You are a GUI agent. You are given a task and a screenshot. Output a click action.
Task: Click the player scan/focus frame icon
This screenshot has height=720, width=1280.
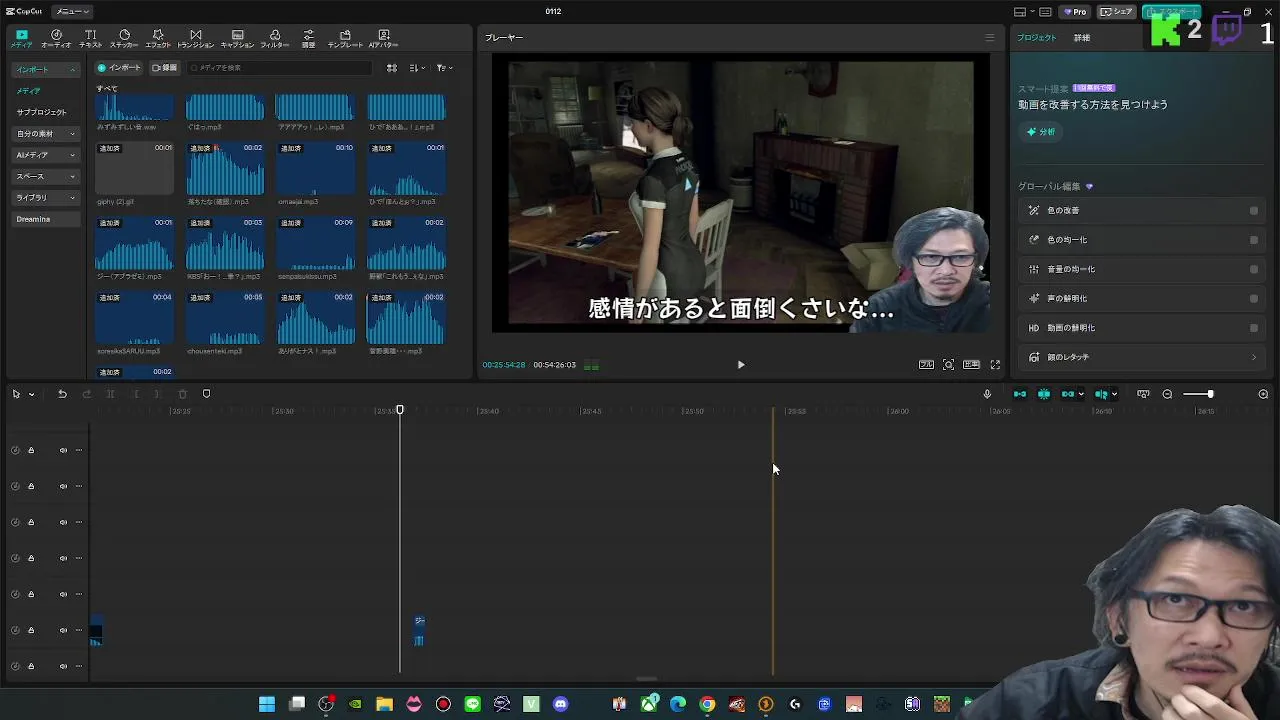(948, 365)
